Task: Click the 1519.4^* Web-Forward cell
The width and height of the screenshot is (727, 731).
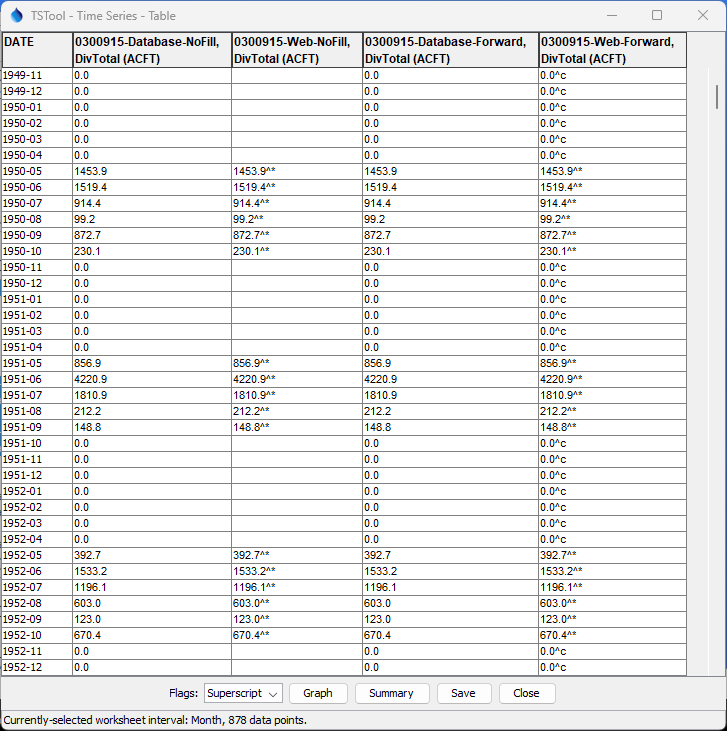Action: coord(612,187)
